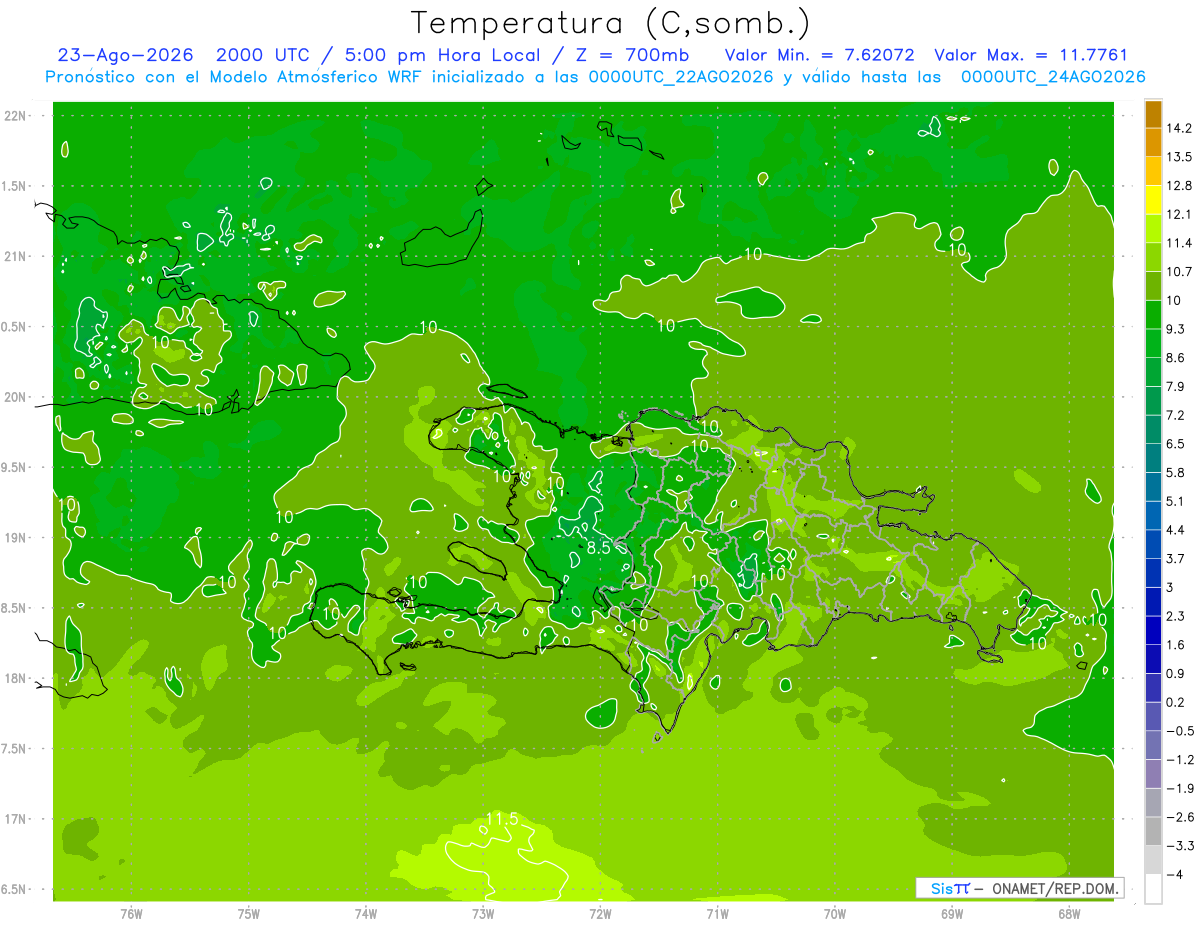Click the '5.8' colorbar value
This screenshot has height=927, width=1200.
[1177, 473]
